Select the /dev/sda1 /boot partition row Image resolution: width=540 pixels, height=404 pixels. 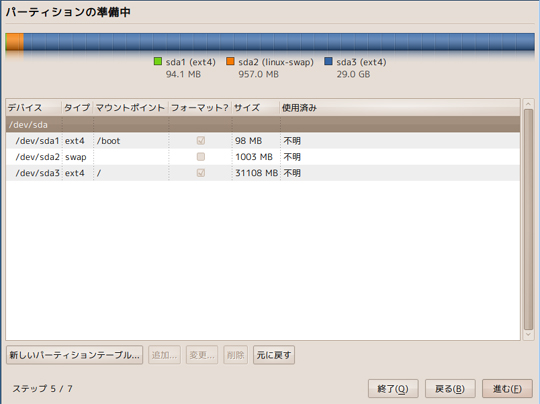tap(263, 141)
